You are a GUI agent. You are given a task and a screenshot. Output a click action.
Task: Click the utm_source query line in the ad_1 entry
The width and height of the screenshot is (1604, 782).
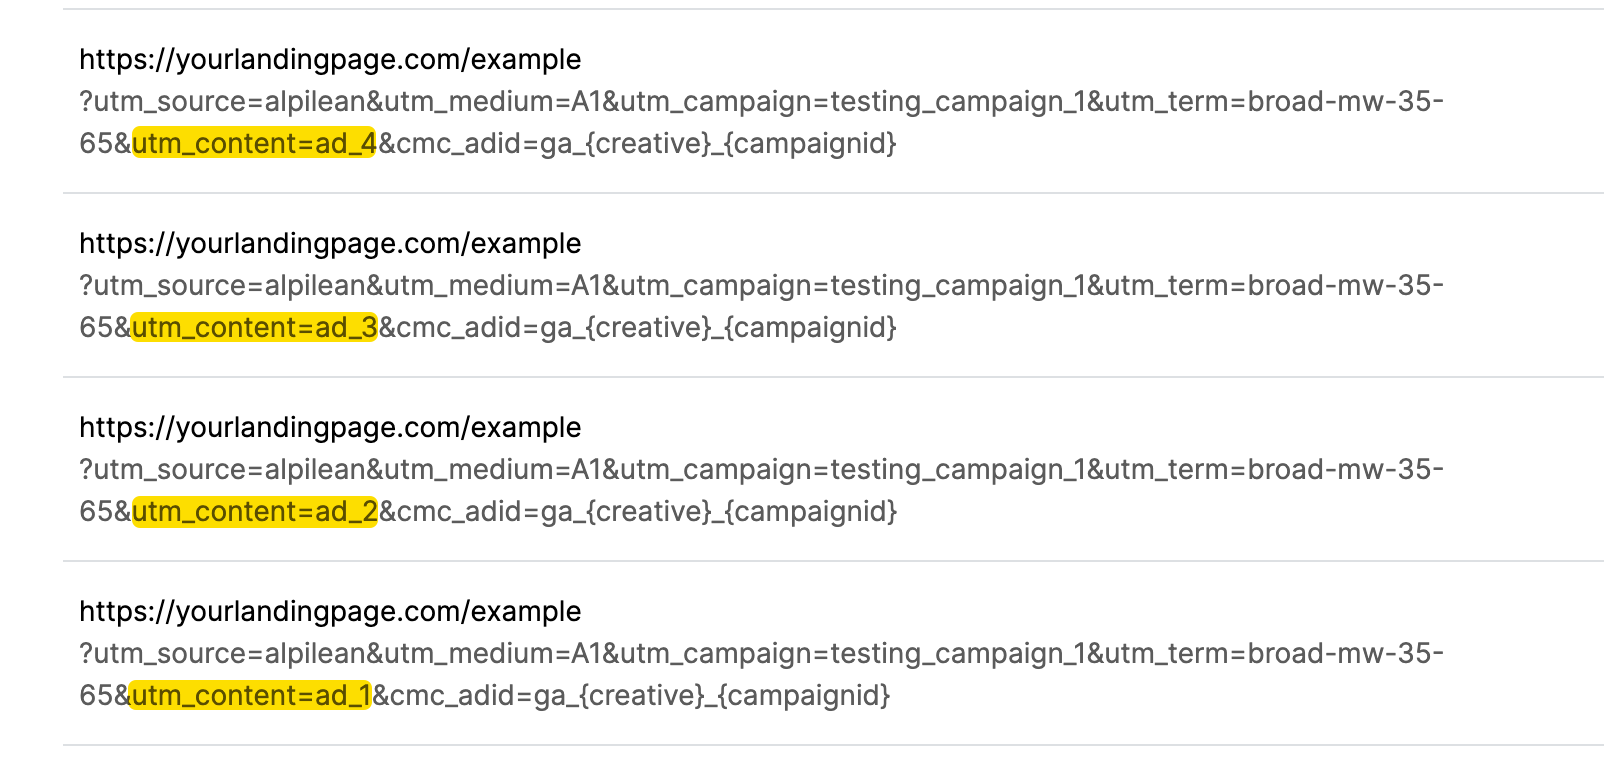[x=761, y=654]
